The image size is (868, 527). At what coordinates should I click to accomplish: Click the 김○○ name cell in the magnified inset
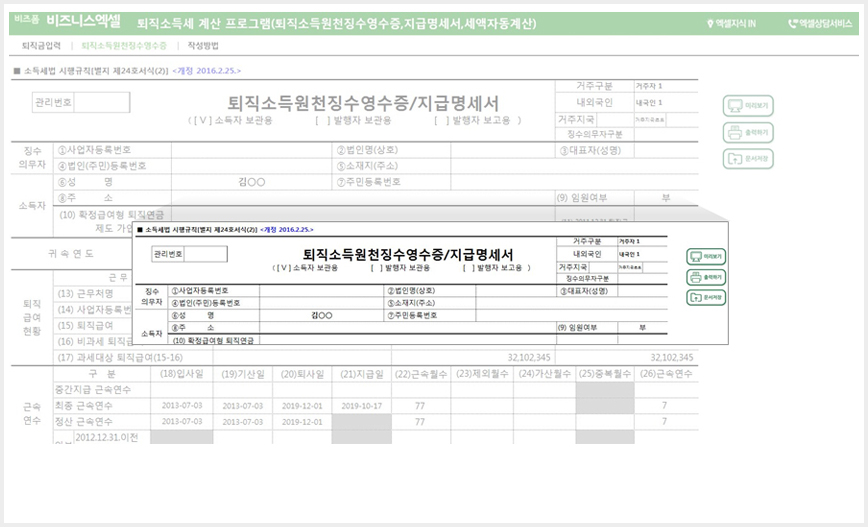(322, 315)
